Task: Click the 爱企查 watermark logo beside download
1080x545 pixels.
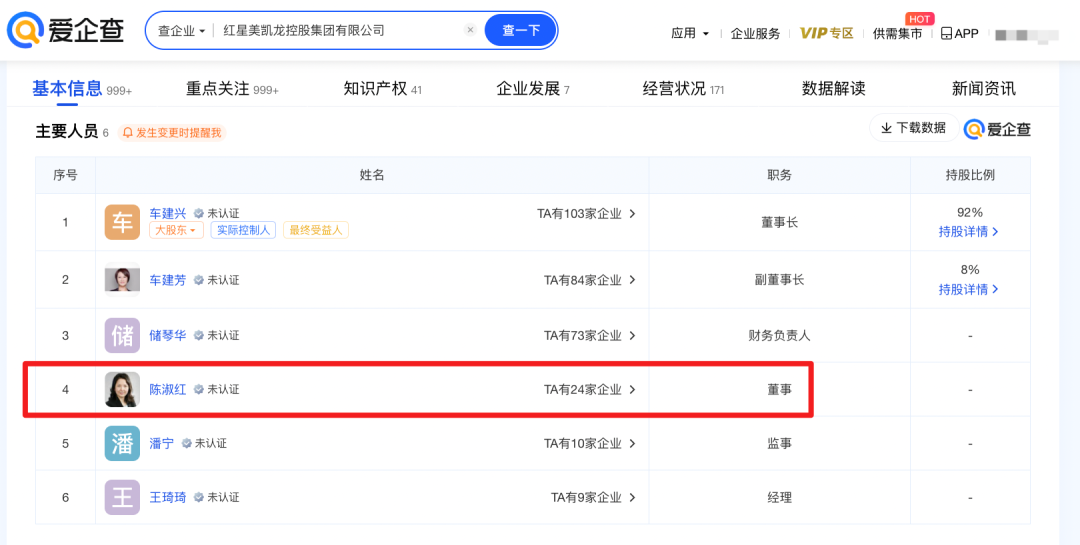Action: [997, 129]
